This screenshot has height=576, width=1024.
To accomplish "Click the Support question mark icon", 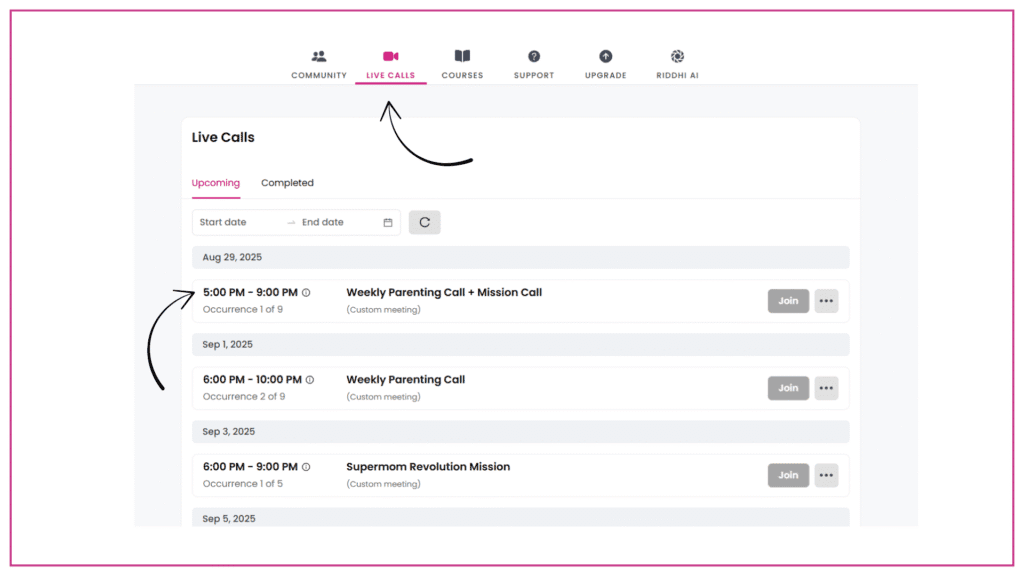I will click(534, 57).
